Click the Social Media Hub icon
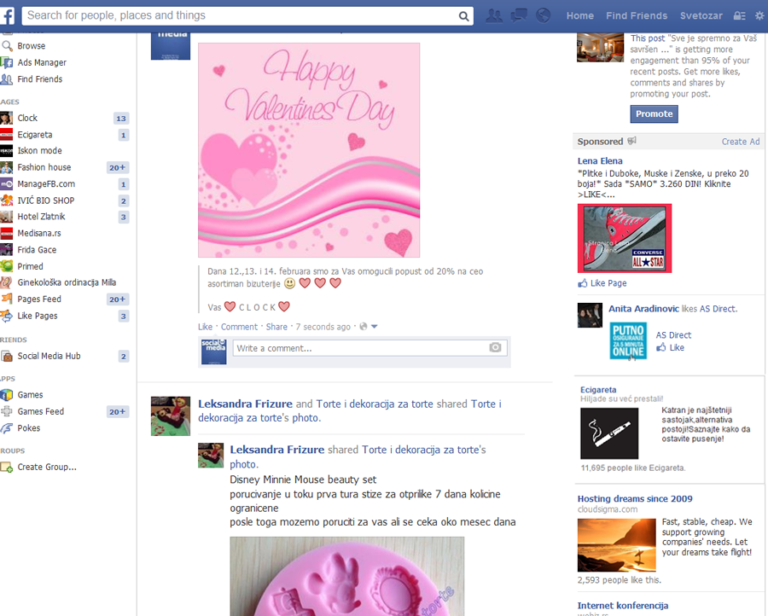Screen dimensions: 768x616 tap(6, 356)
